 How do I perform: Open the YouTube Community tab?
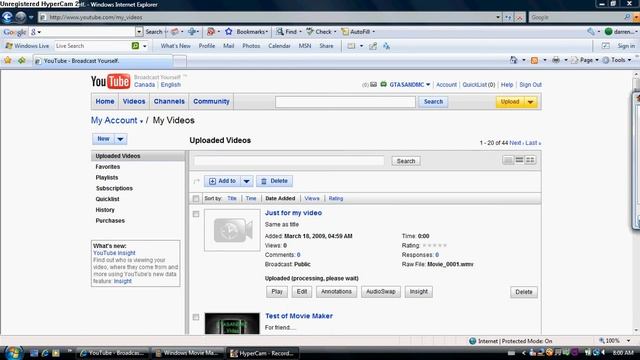pos(211,101)
